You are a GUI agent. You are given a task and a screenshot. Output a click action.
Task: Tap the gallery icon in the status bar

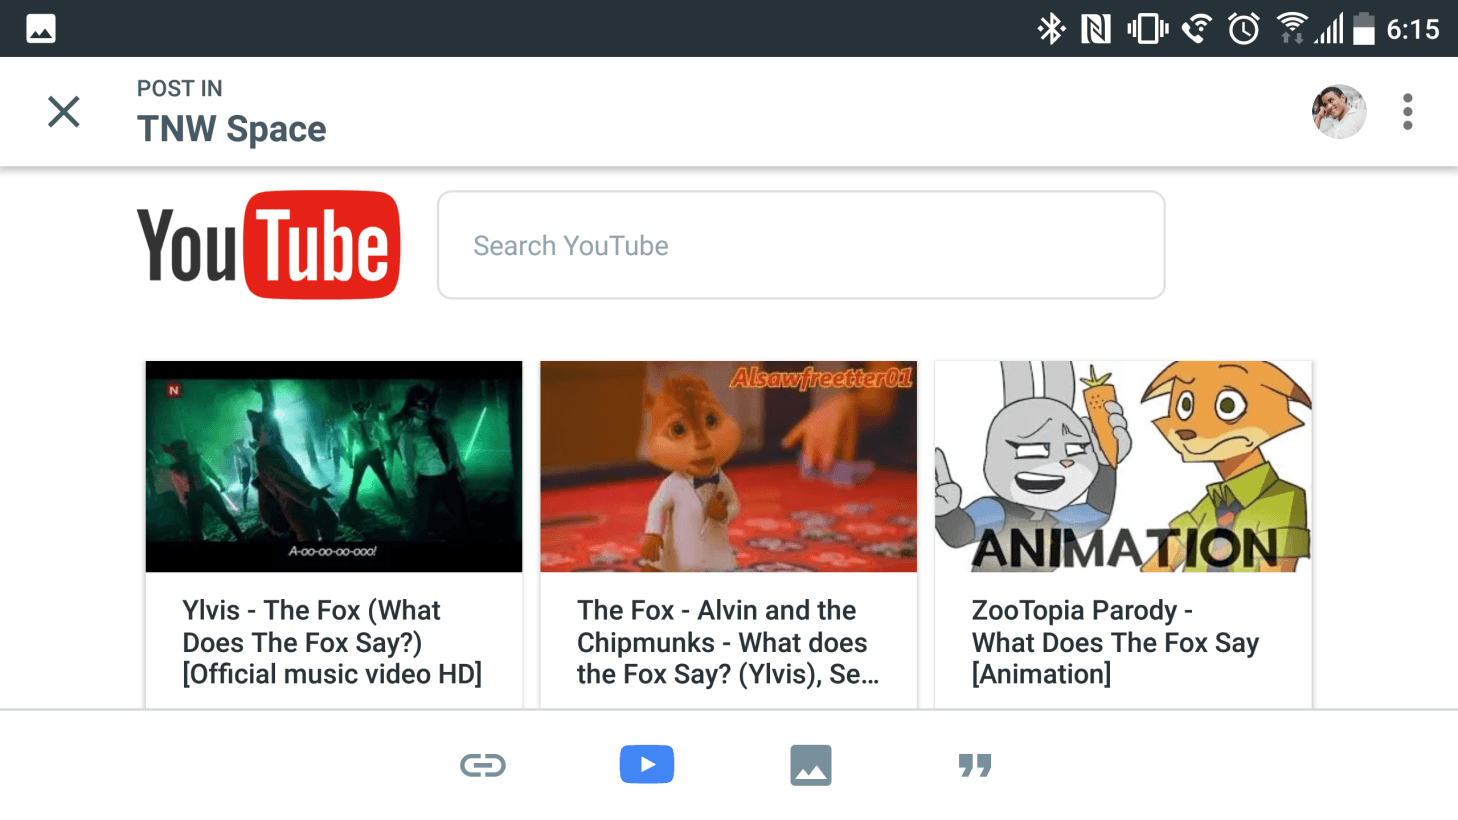40,28
